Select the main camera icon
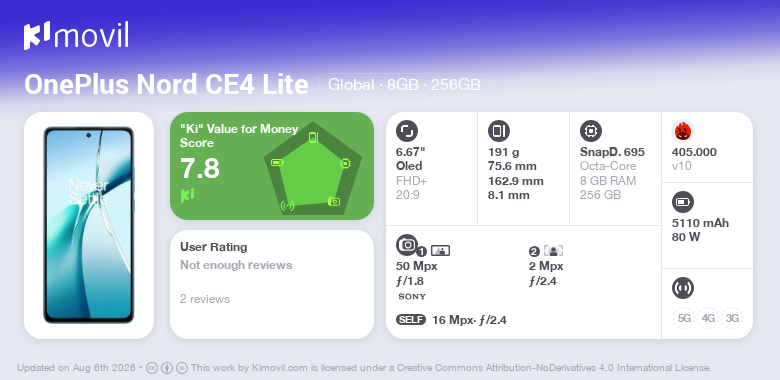780x380 pixels. [x=407, y=244]
